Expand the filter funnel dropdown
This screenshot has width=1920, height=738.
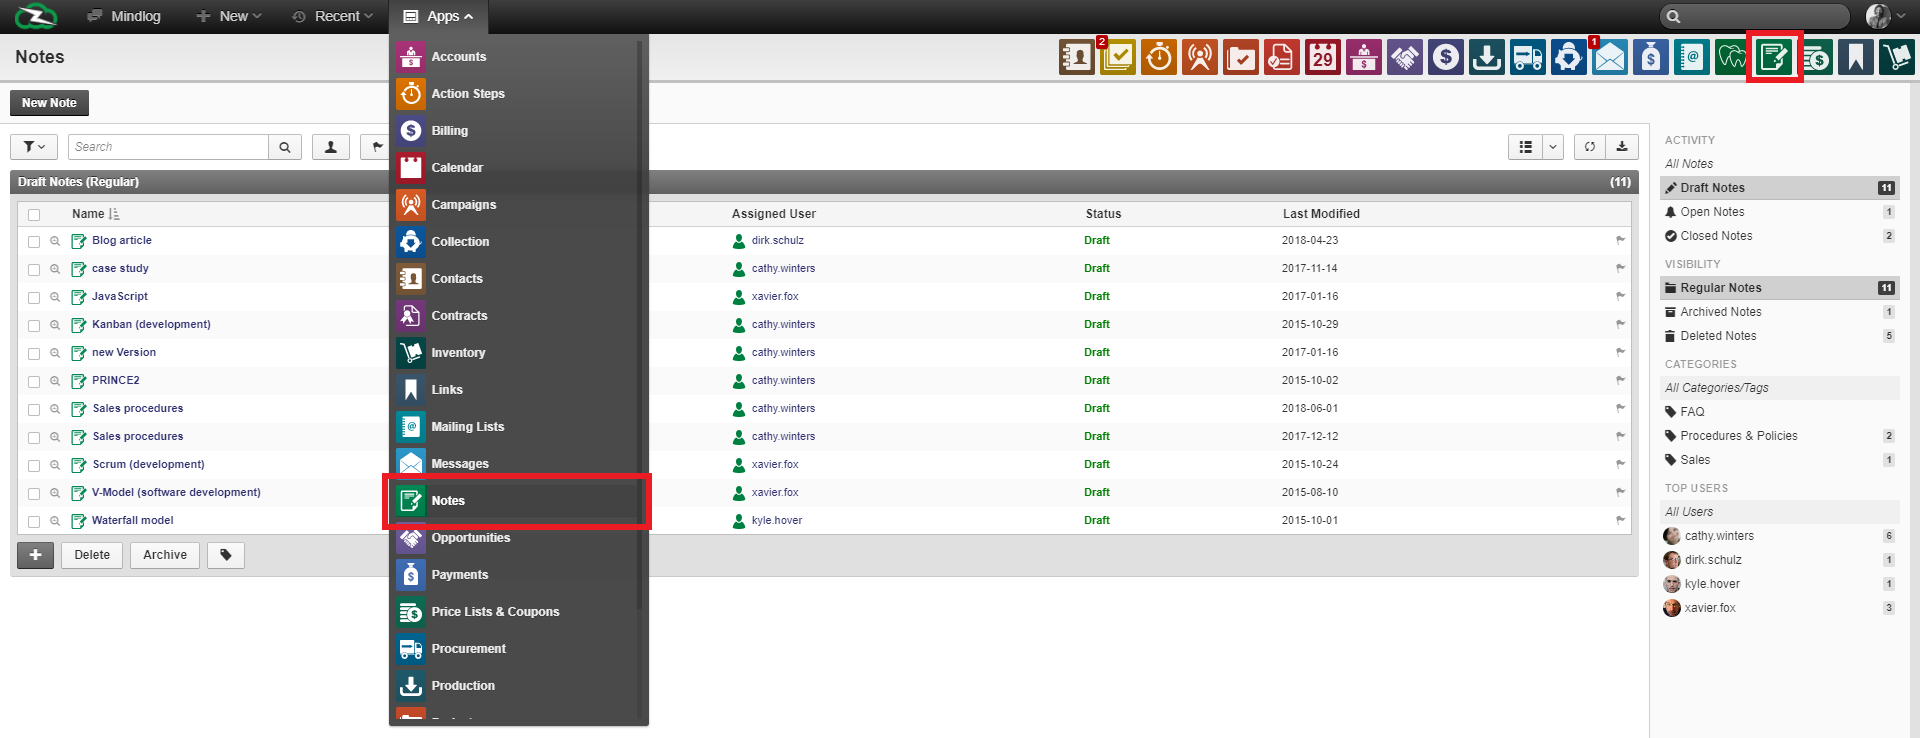coord(34,147)
